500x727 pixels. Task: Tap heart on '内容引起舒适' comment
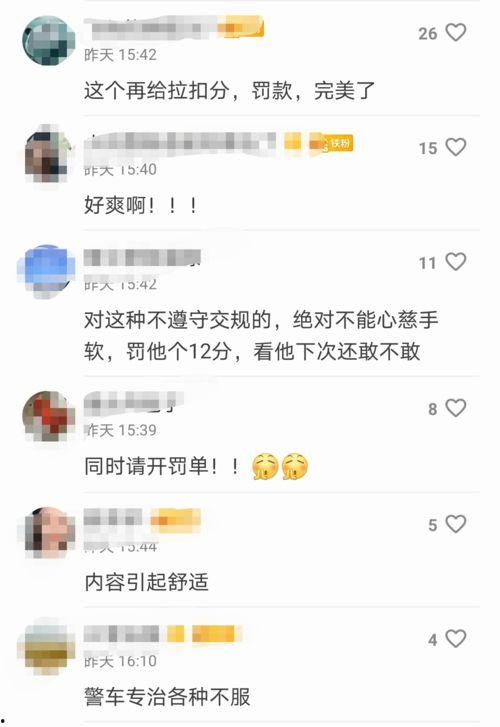tap(455, 524)
